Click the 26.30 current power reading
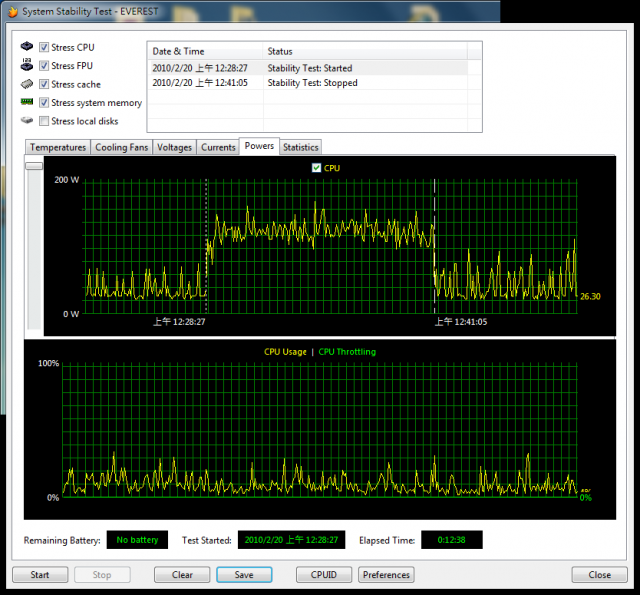Screen dimensions: 640x595 tap(590, 296)
